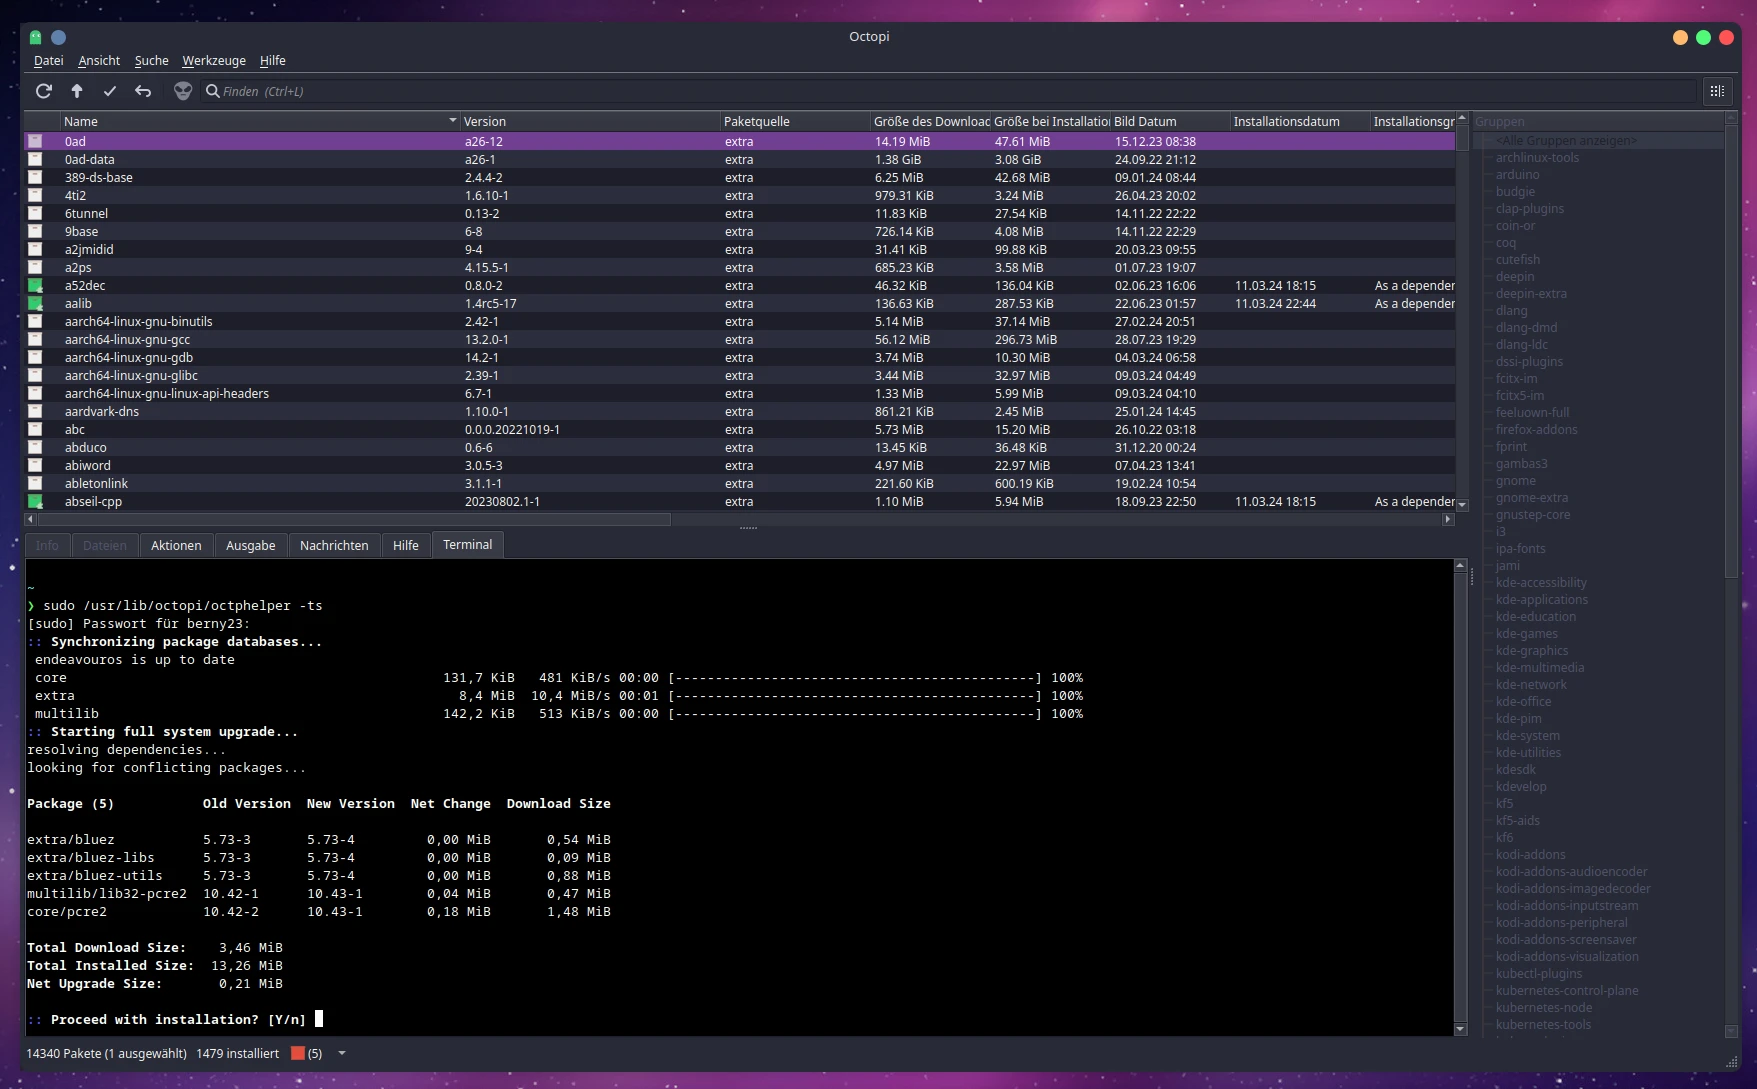The image size is (1757, 1089).
Task: Click the blue pin button in title bar
Action: tap(59, 37)
